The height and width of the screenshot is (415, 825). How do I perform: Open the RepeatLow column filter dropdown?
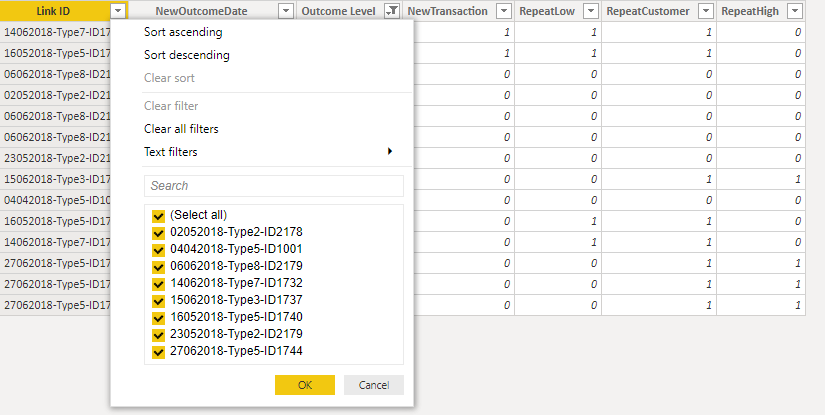tap(591, 11)
